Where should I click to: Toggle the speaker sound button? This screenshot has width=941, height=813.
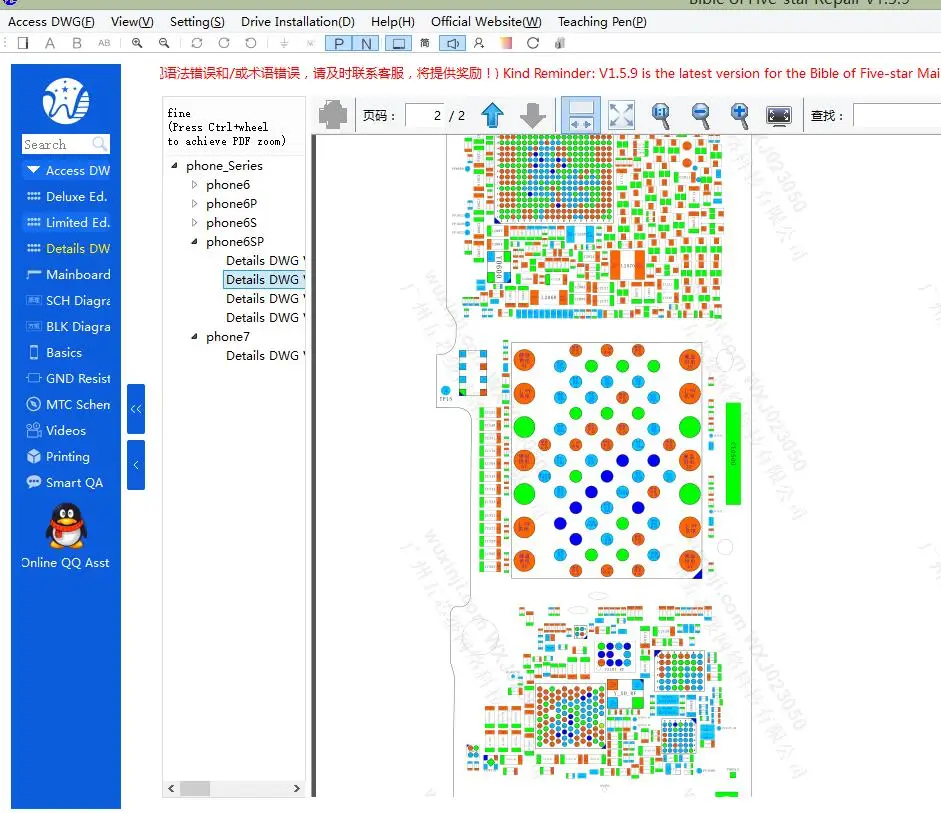pos(452,43)
